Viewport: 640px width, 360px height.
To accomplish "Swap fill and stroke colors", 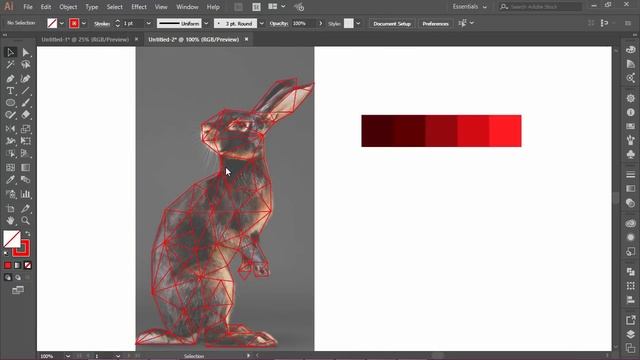I will (x=27, y=233).
